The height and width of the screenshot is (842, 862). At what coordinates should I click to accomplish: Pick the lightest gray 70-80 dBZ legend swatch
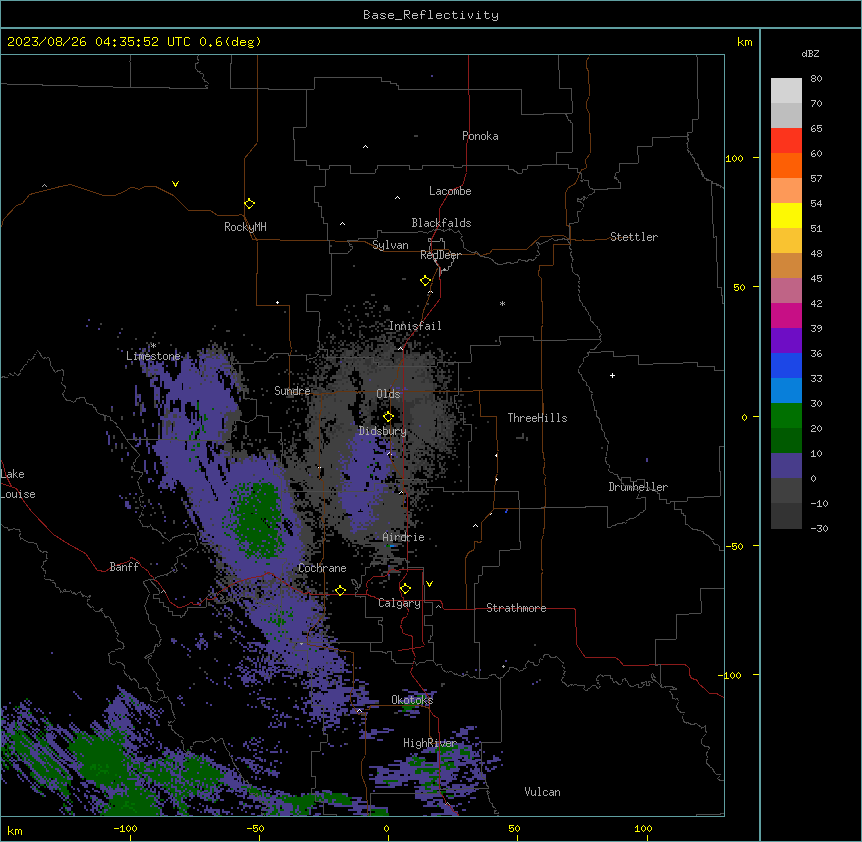click(x=786, y=91)
